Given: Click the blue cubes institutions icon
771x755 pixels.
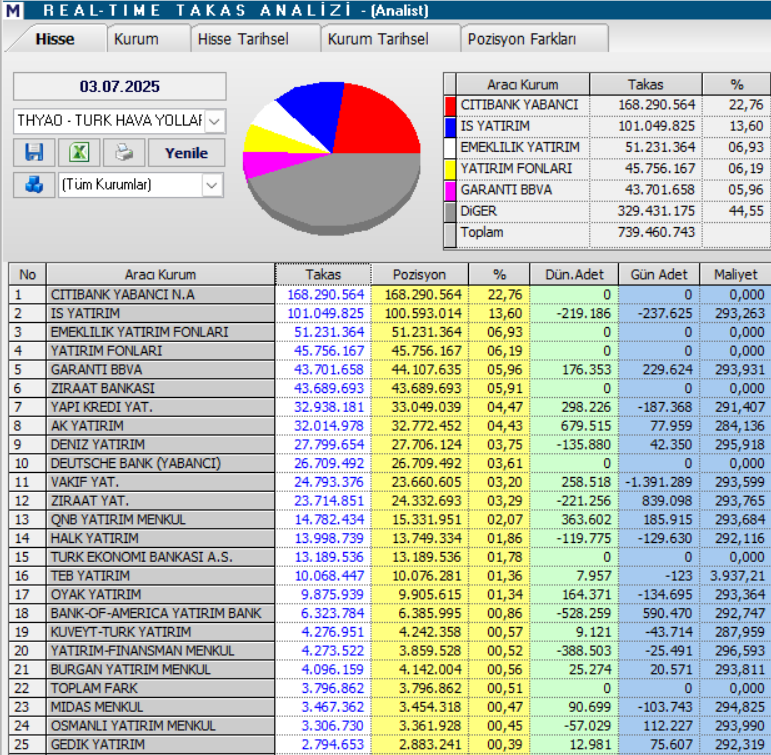Looking at the screenshot, I should coord(34,185).
